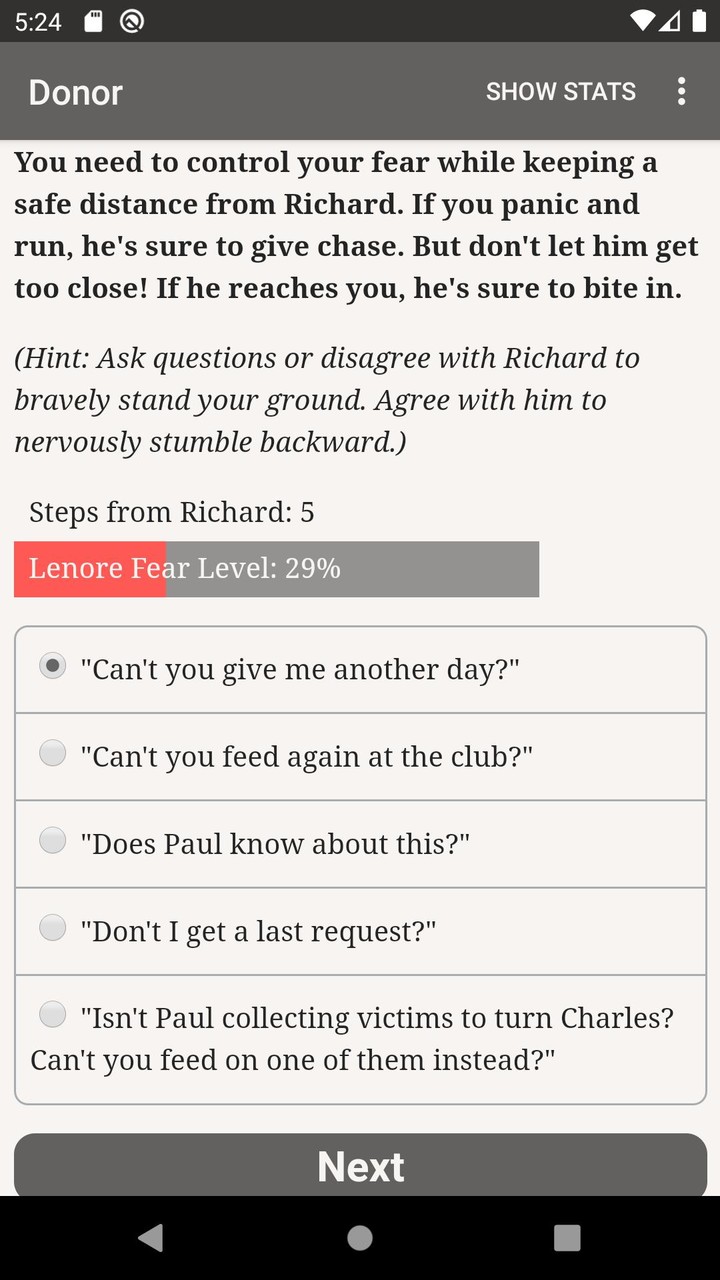
Task: Tap the Wi-Fi signal status icon
Action: [x=642, y=21]
